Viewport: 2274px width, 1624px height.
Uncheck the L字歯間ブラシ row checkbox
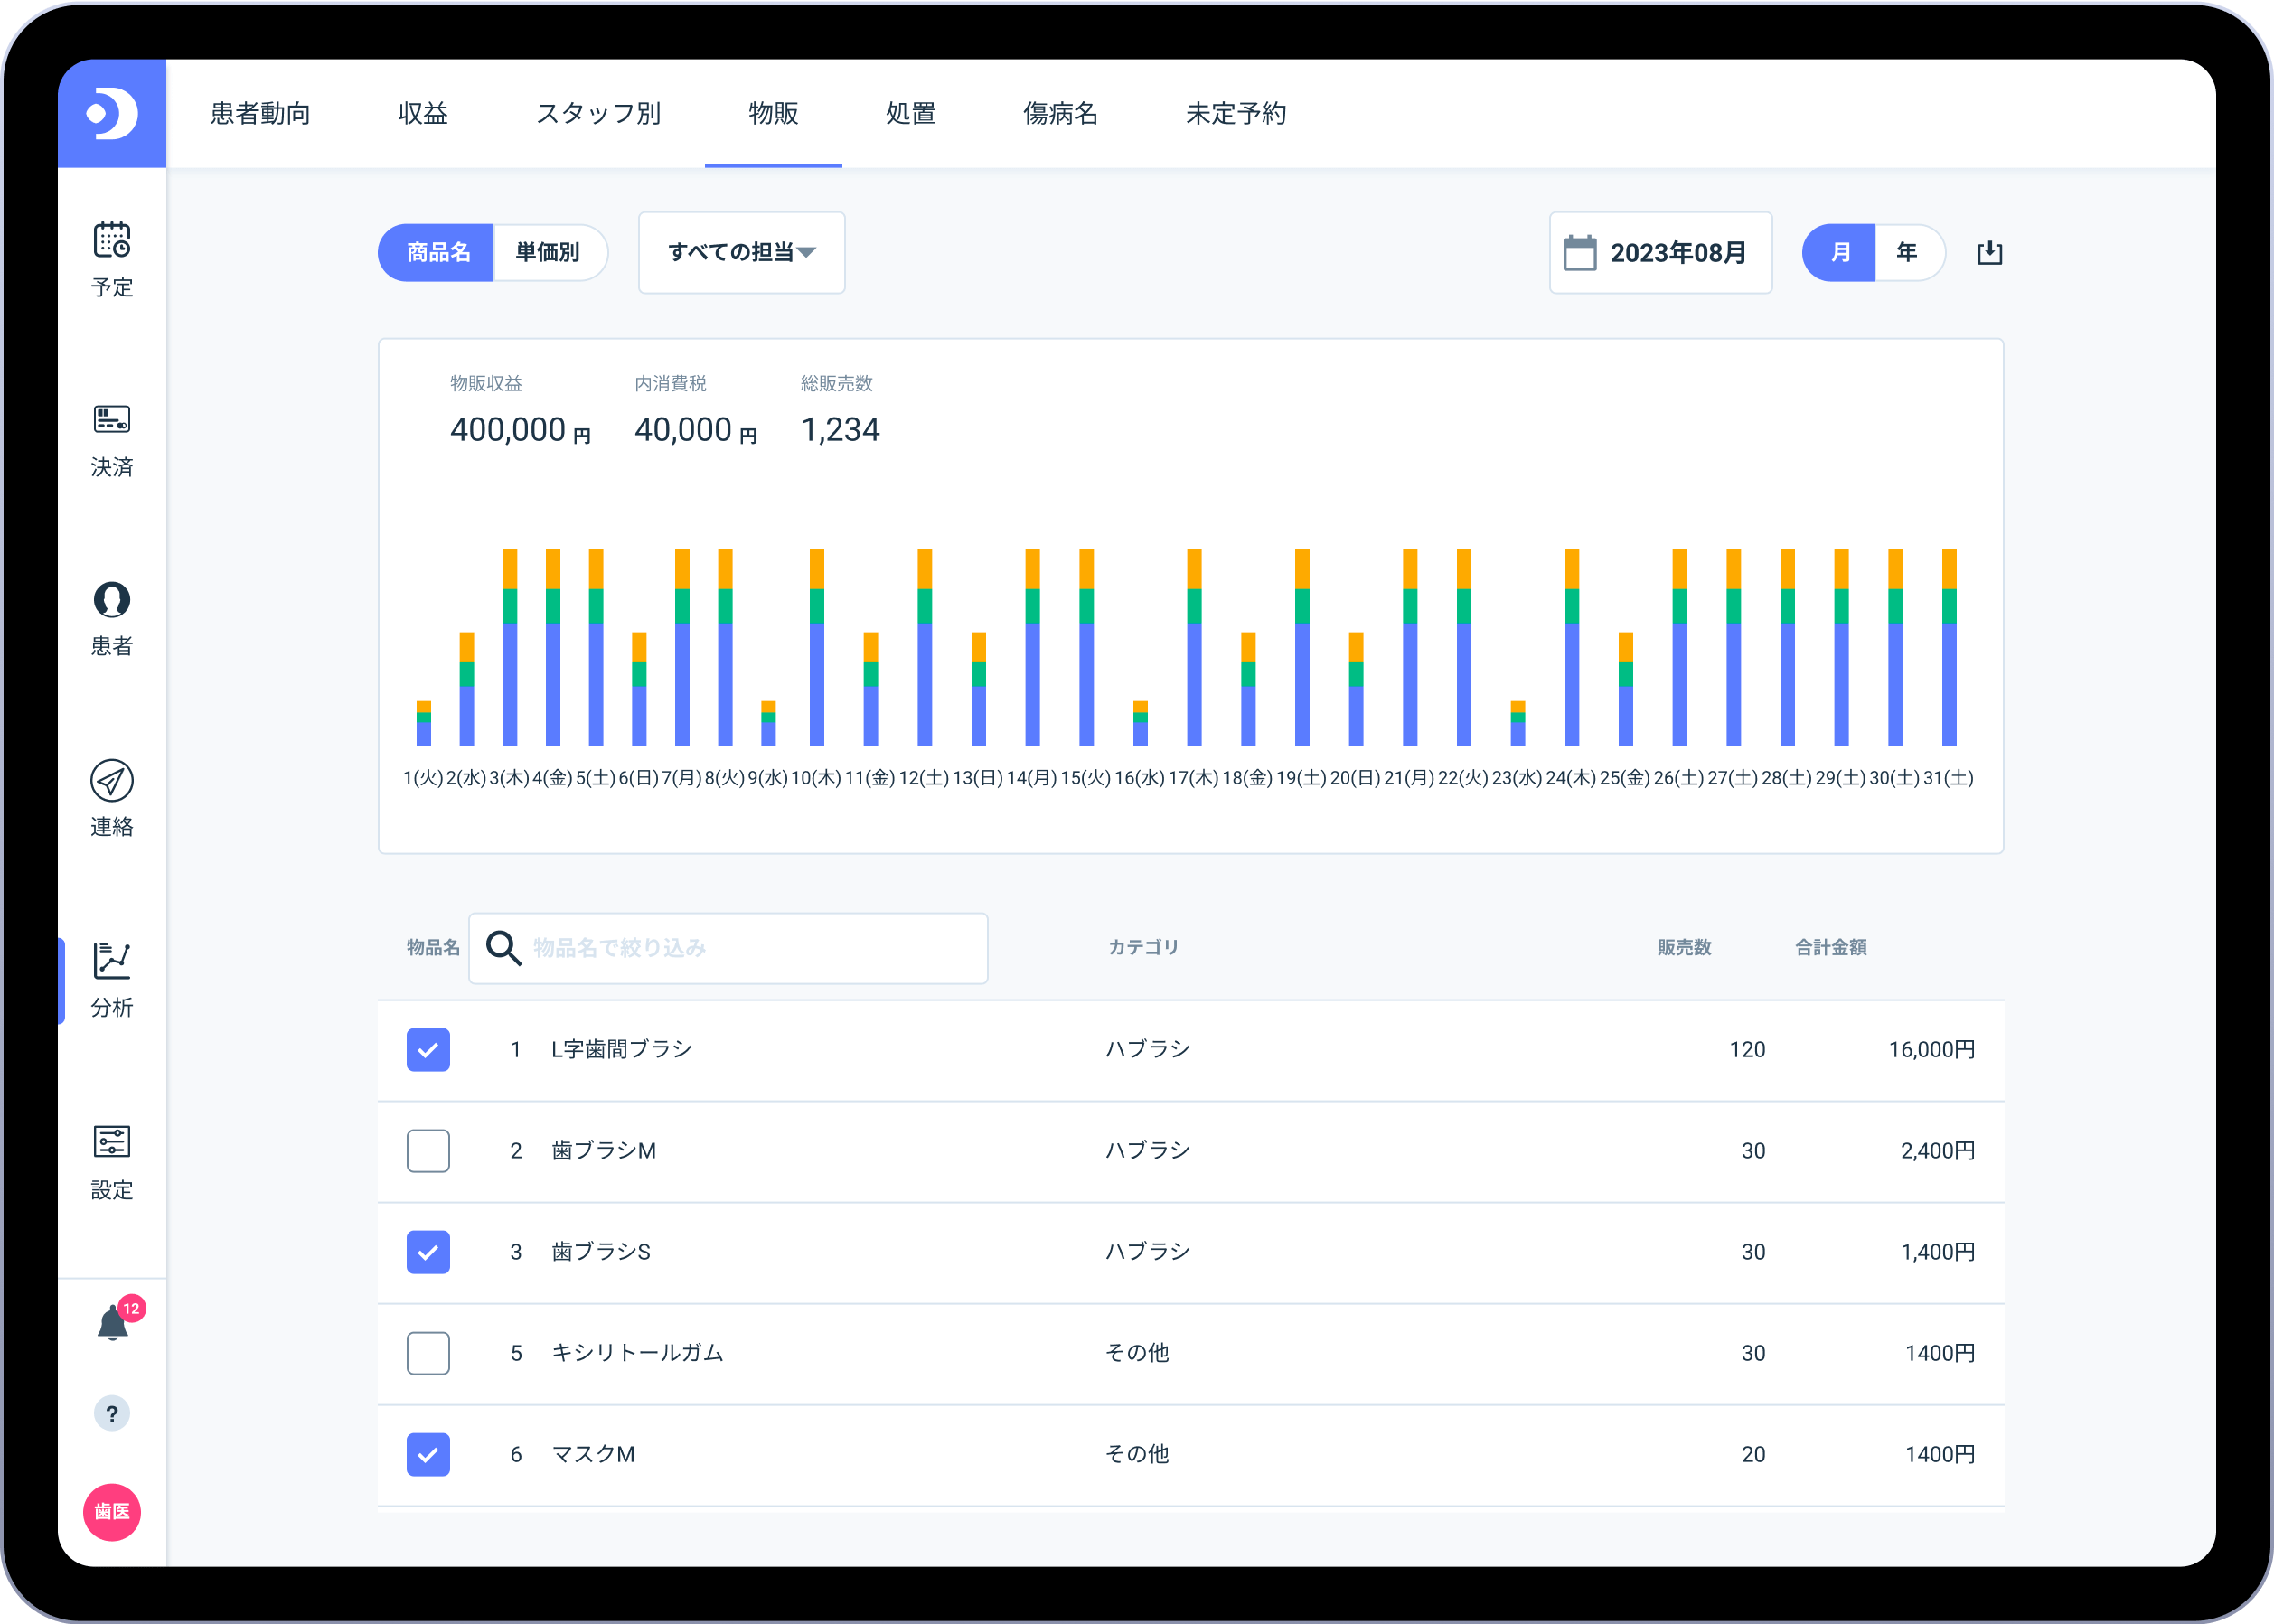click(428, 1050)
